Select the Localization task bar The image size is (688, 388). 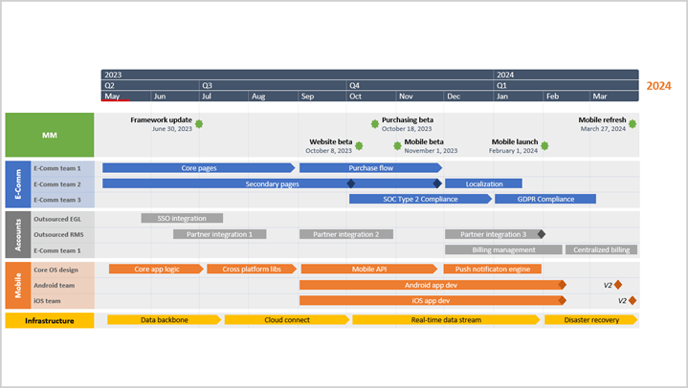pyautogui.click(x=484, y=183)
